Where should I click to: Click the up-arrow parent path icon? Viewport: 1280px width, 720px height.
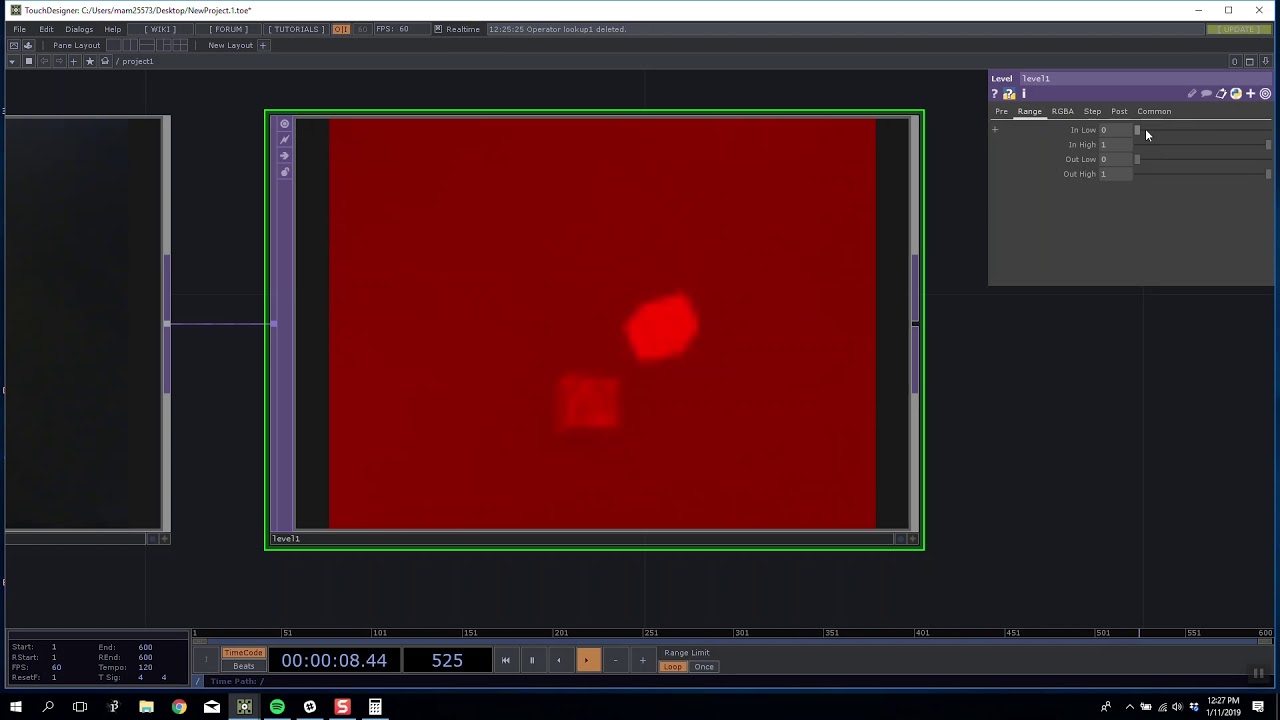(x=105, y=61)
